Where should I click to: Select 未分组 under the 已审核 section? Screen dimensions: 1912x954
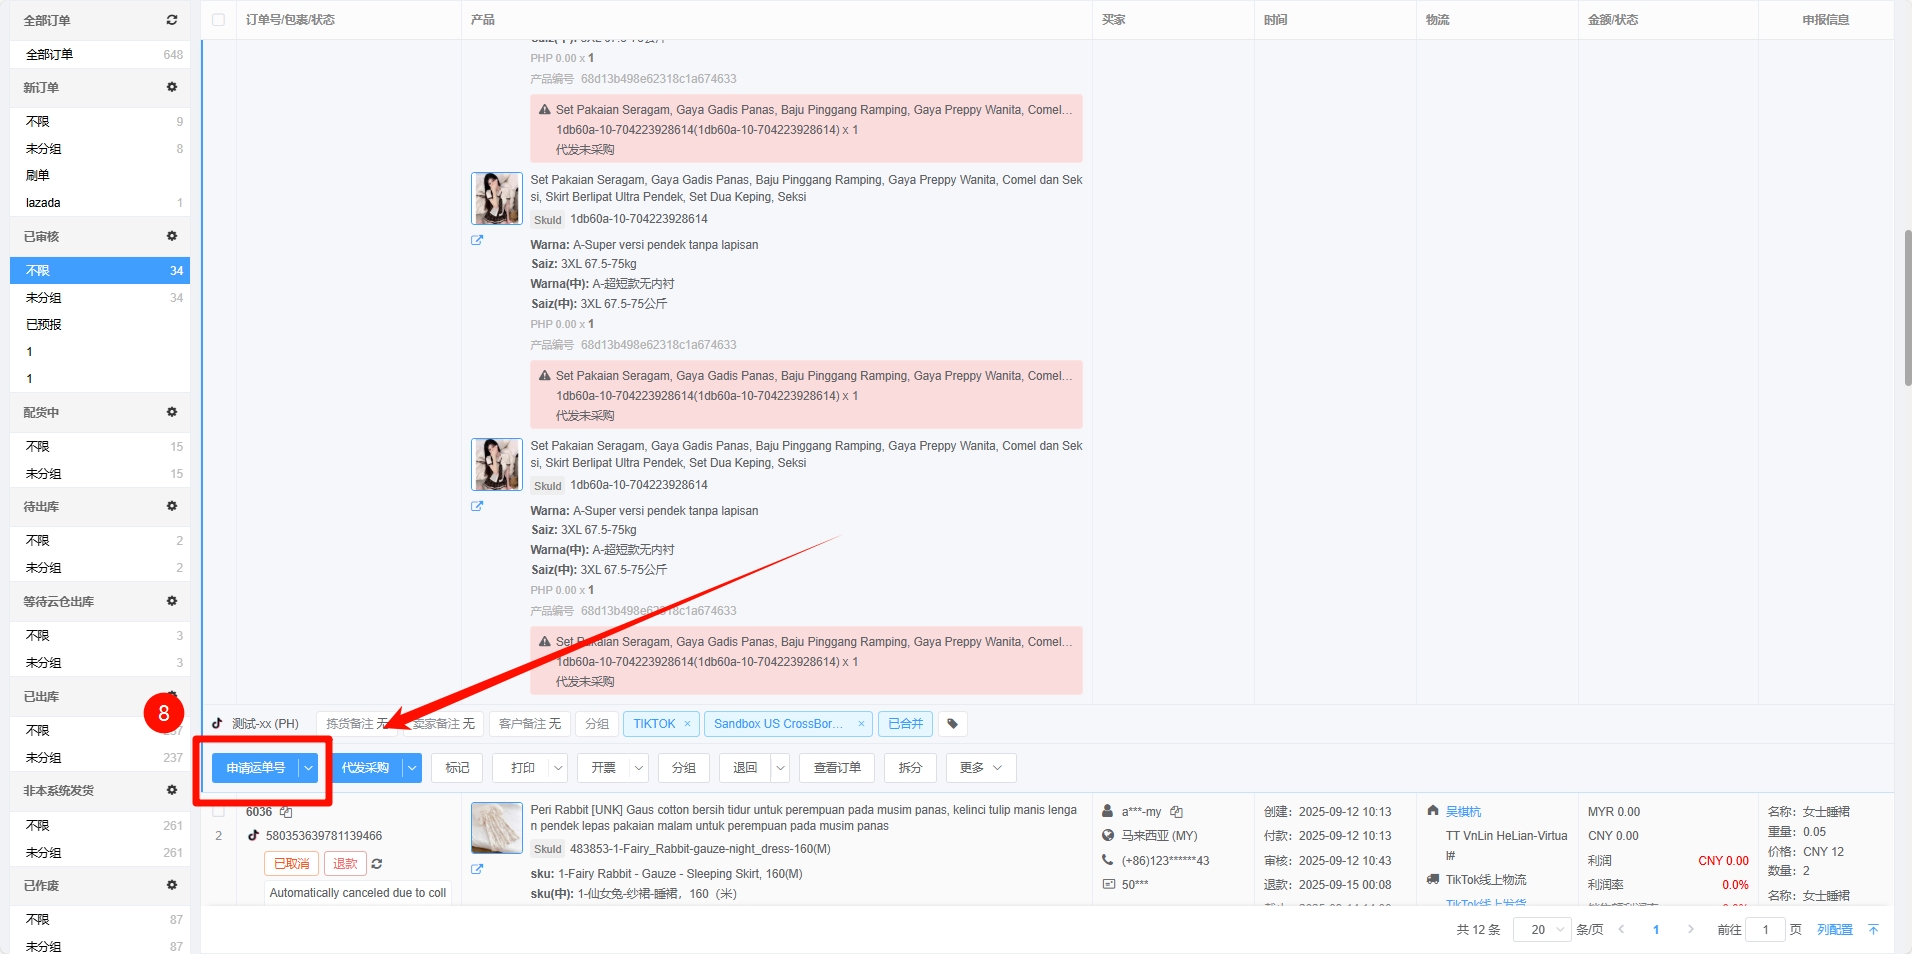point(44,298)
